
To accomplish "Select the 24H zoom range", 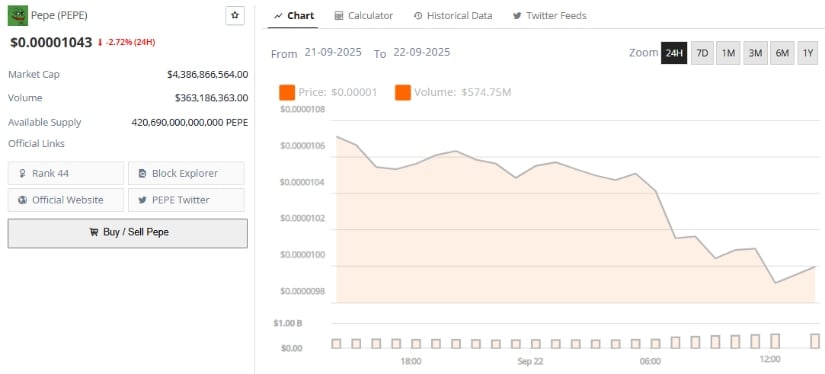I will click(674, 53).
